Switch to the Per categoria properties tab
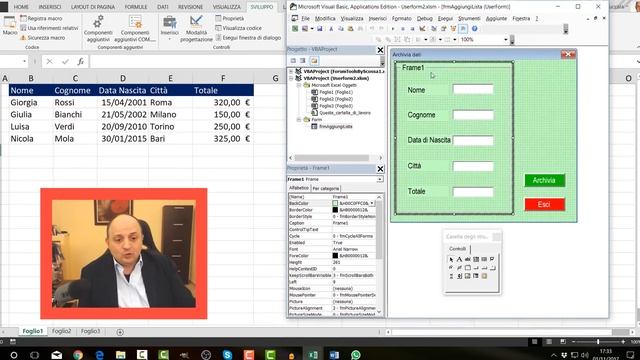This screenshot has width=640, height=360. 326,188
